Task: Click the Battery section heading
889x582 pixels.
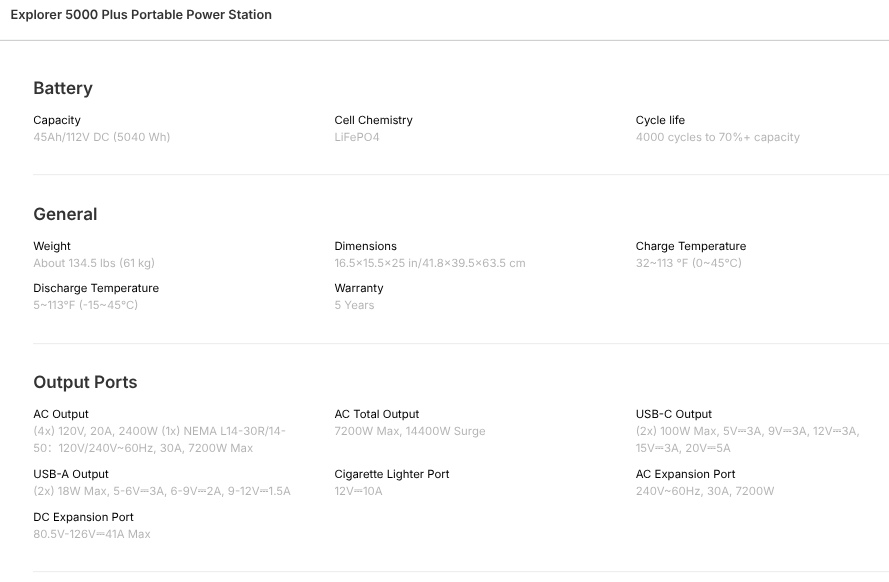Action: coord(63,88)
